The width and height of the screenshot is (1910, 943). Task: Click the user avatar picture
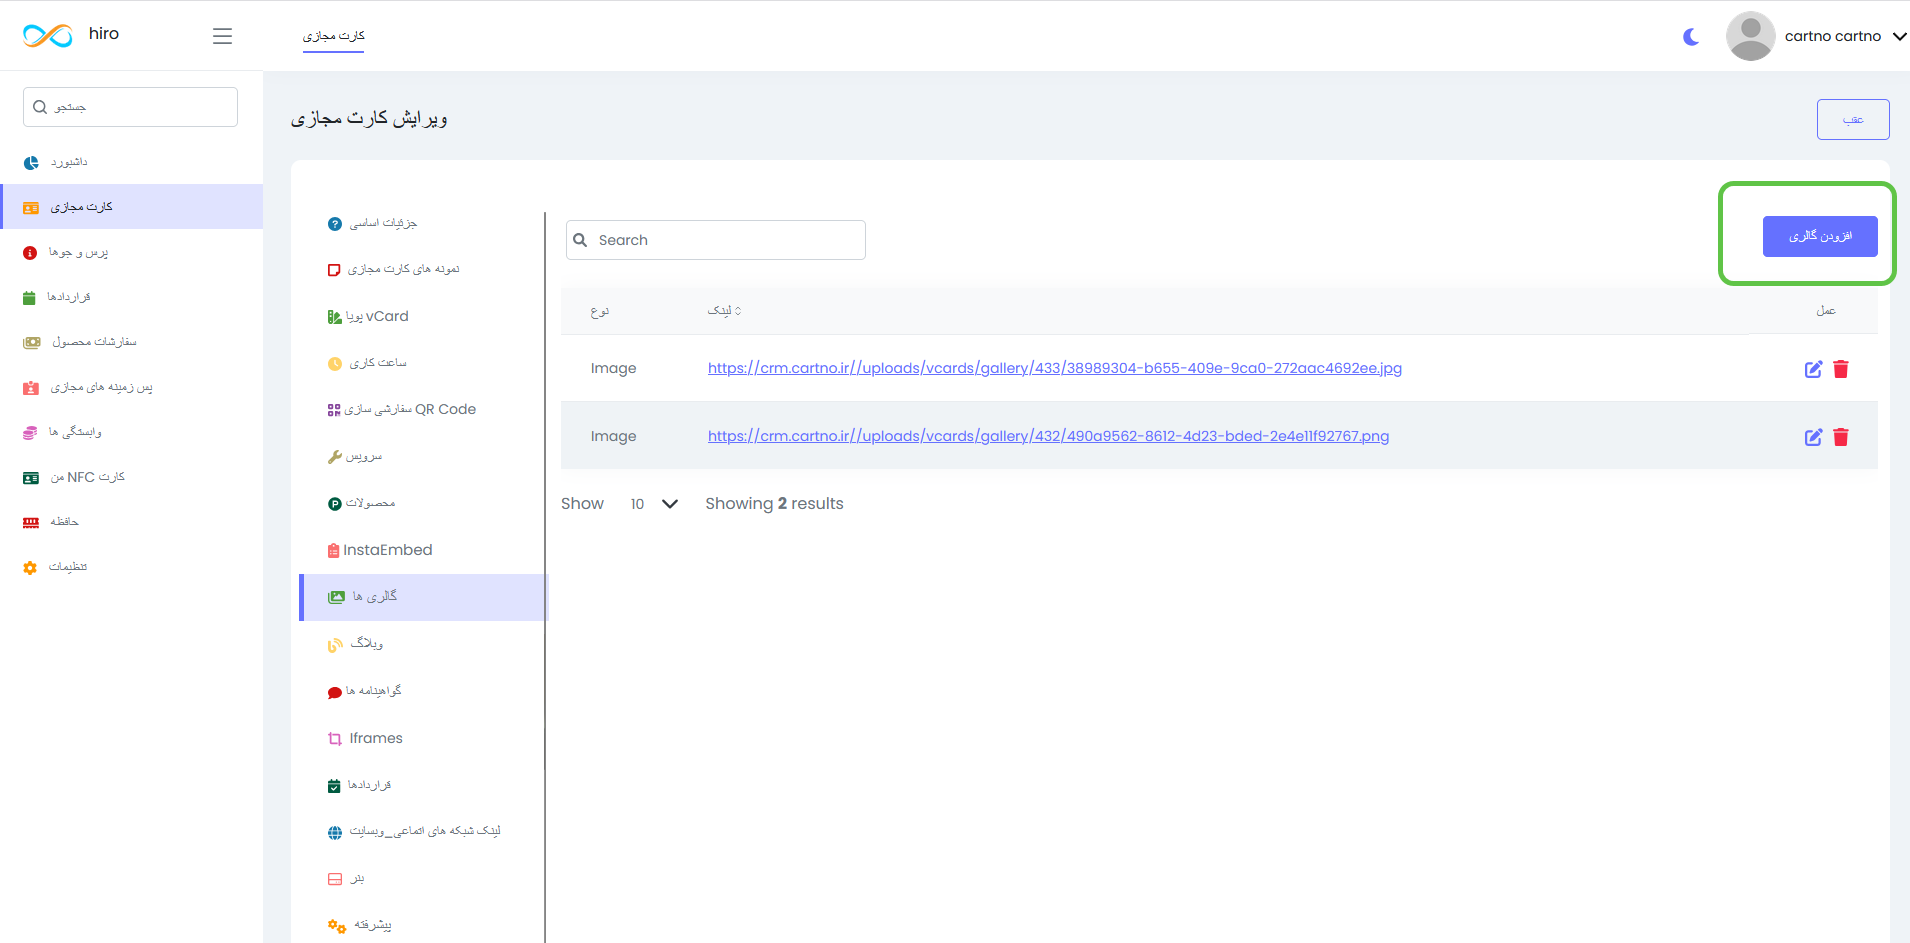click(x=1750, y=36)
